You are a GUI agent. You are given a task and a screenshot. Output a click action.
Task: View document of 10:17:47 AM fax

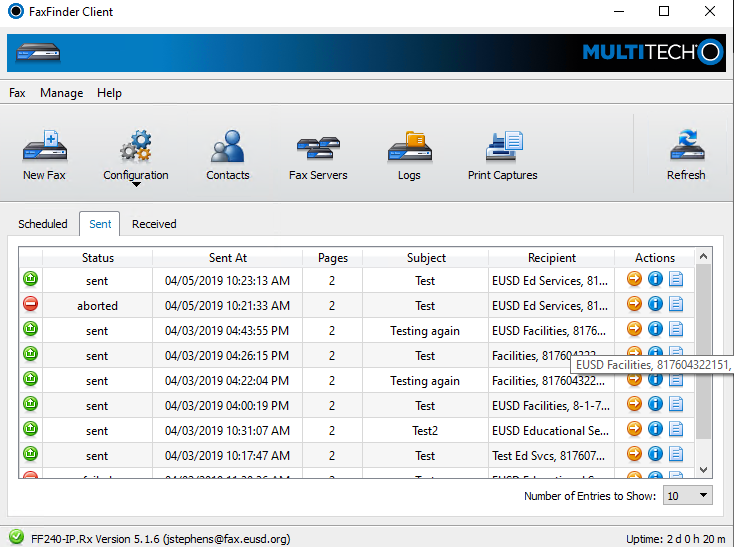point(676,454)
